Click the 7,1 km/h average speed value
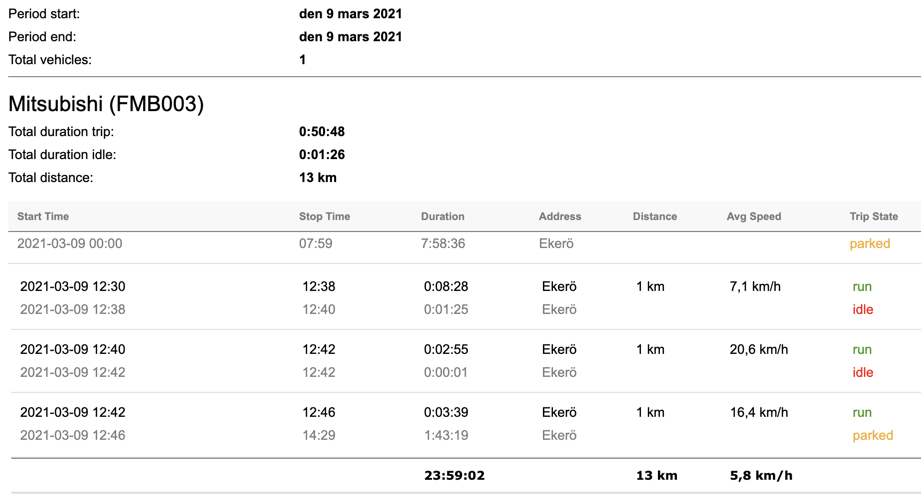 coord(755,287)
